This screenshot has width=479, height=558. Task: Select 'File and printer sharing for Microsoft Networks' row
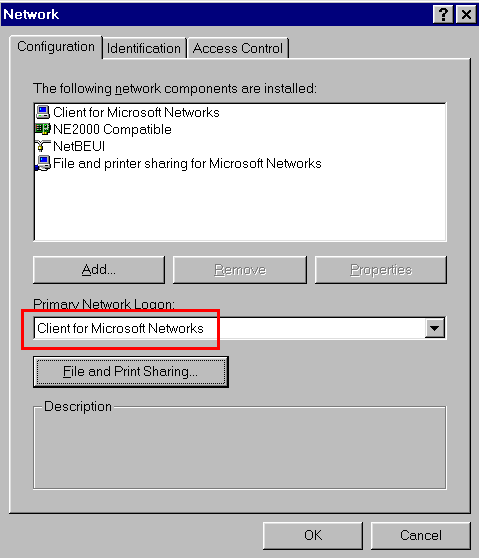[187, 163]
